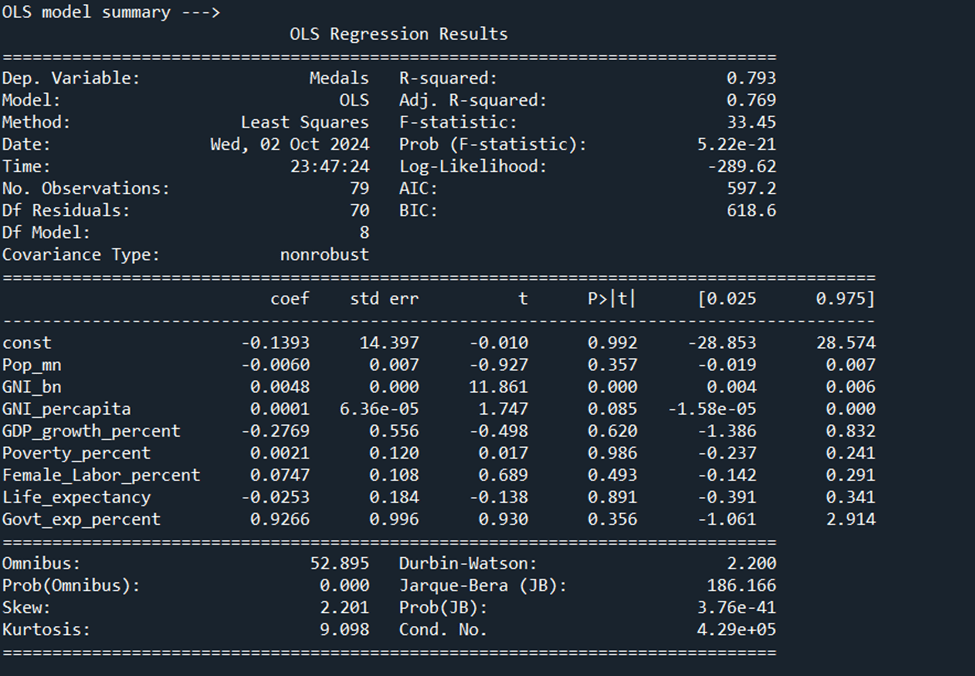
Task: Click the Kurtosis value 9.098
Action: coord(344,630)
